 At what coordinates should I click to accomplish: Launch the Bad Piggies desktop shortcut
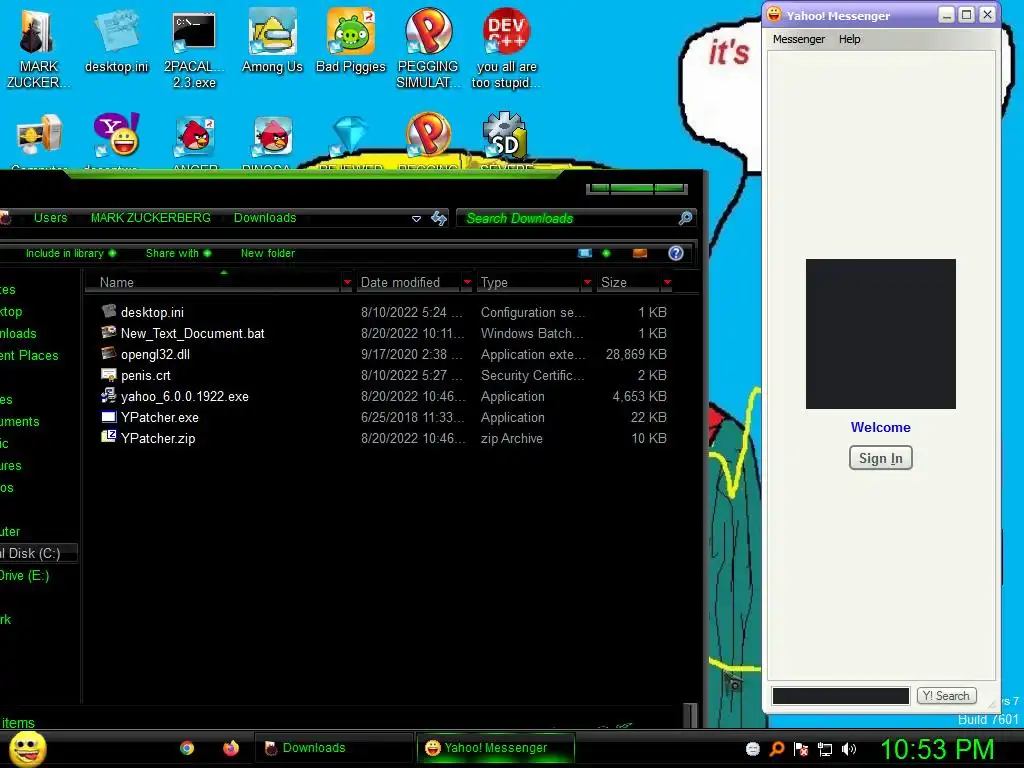(351, 42)
